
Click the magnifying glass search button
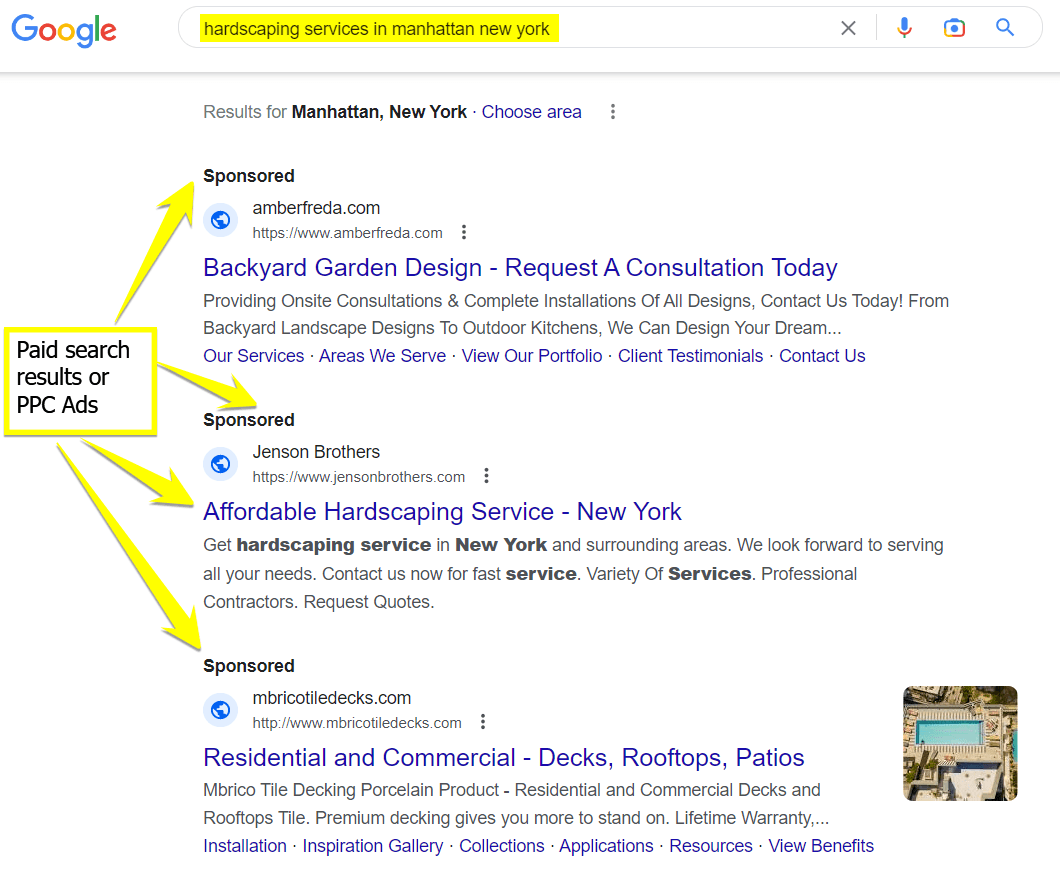coord(1005,28)
